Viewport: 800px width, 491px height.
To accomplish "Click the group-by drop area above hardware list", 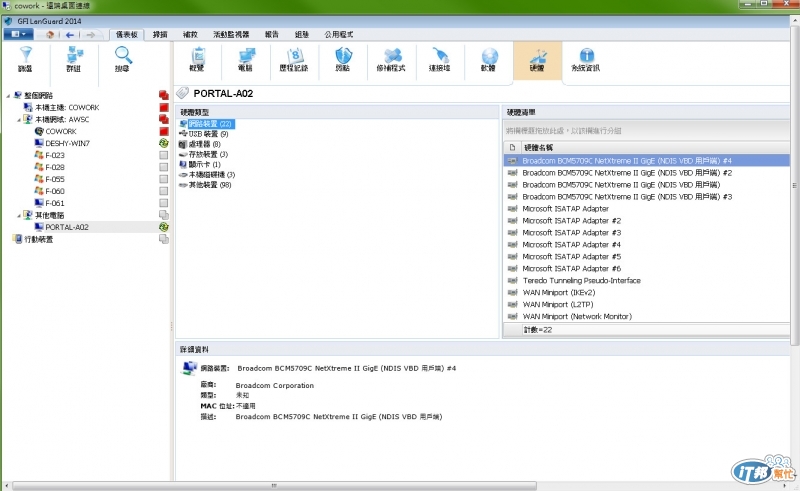I will pos(646,131).
